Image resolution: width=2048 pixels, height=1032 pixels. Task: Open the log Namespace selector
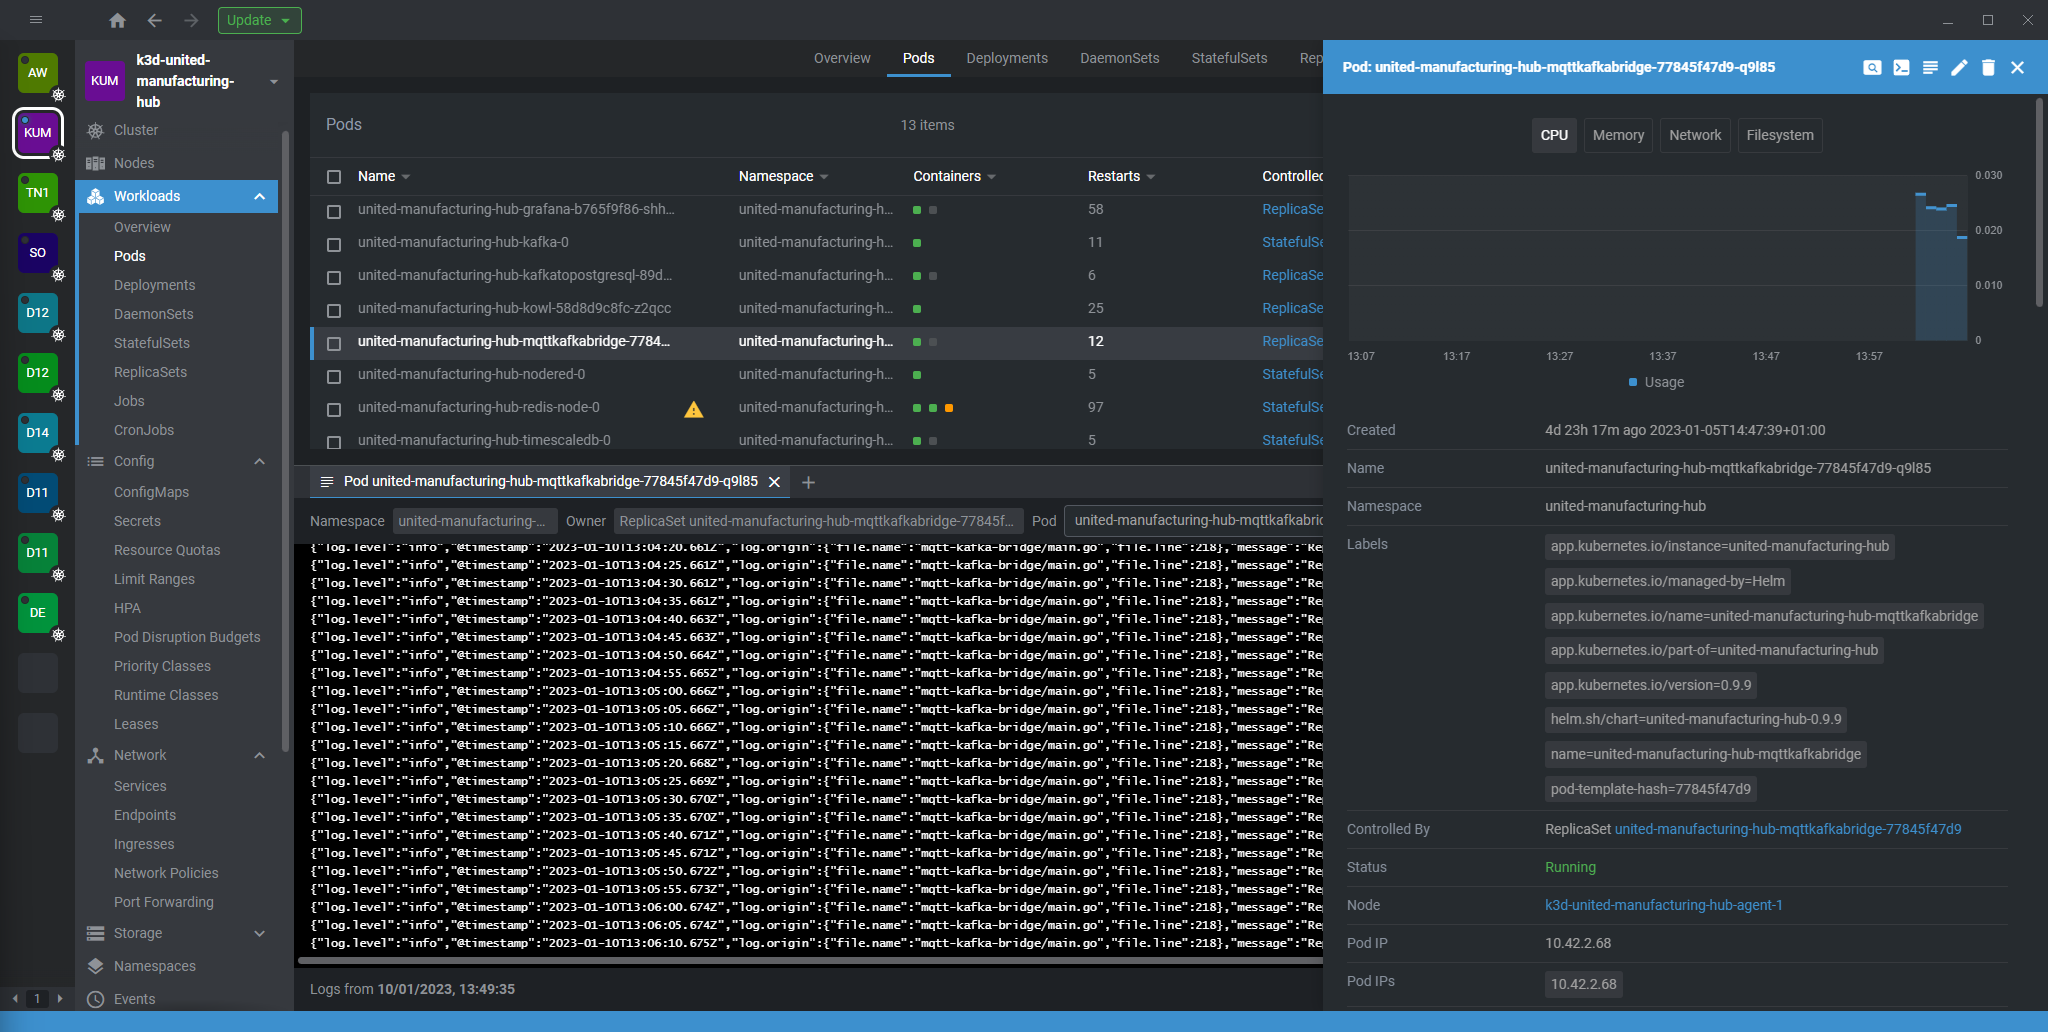tap(473, 521)
